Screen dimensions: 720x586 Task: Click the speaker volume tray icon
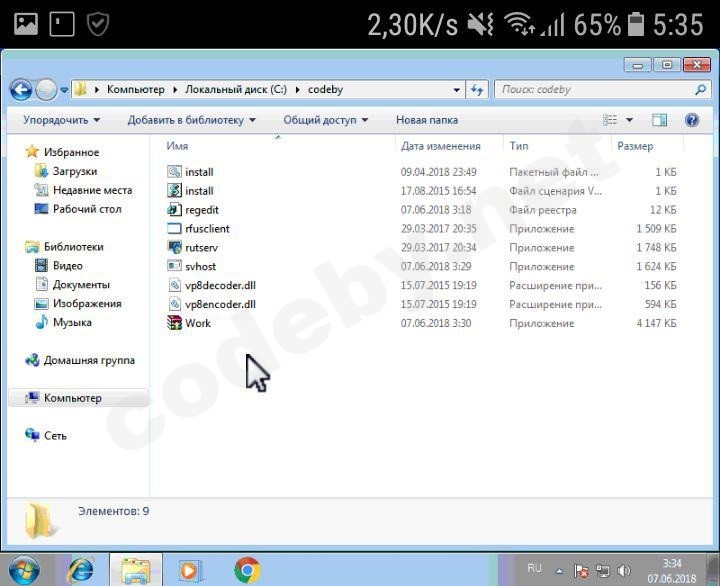623,571
